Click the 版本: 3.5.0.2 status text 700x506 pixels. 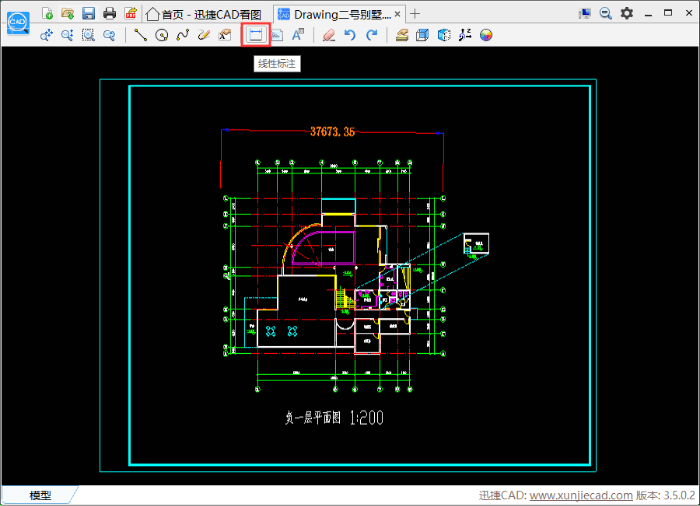[666, 495]
